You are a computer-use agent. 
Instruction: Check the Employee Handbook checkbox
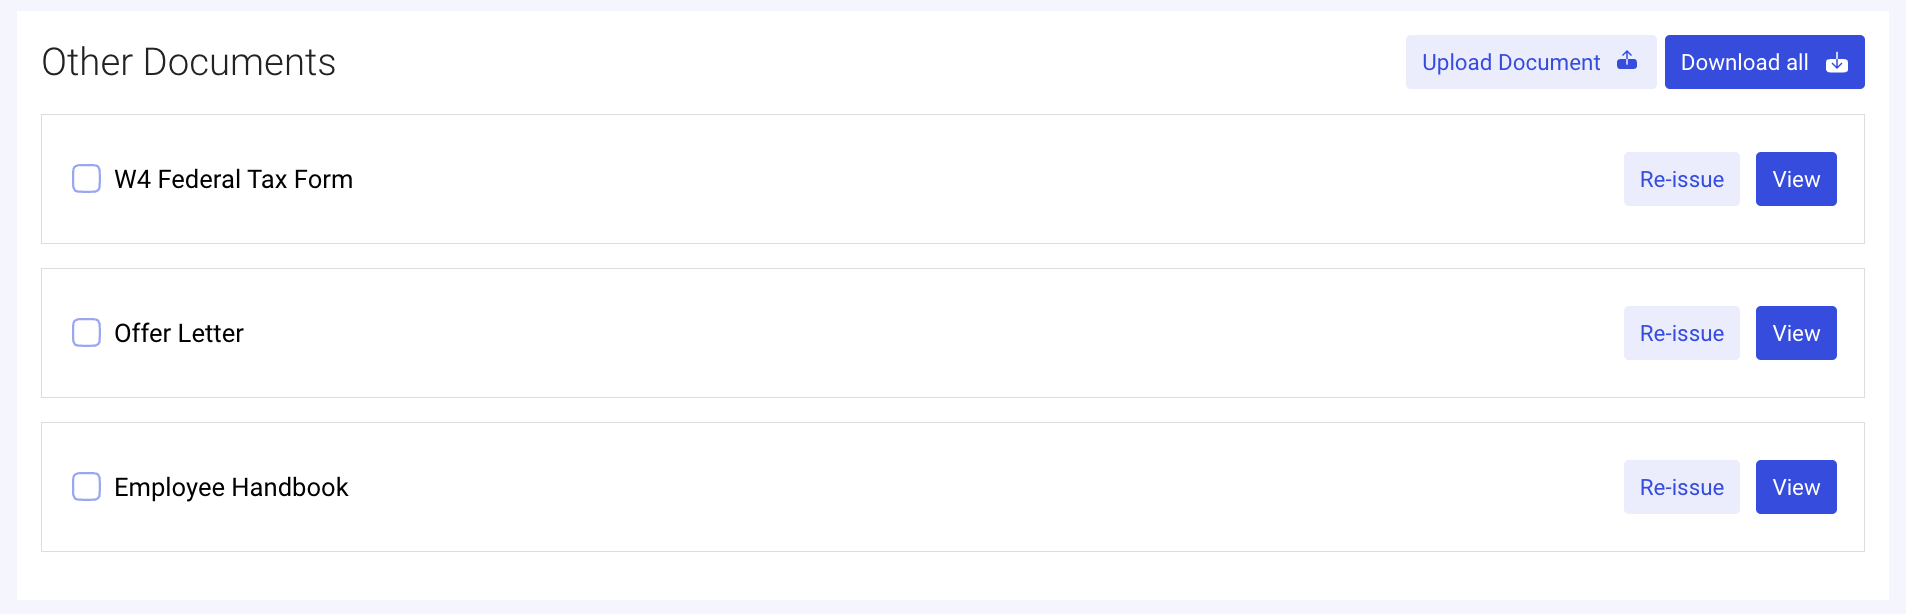(86, 486)
